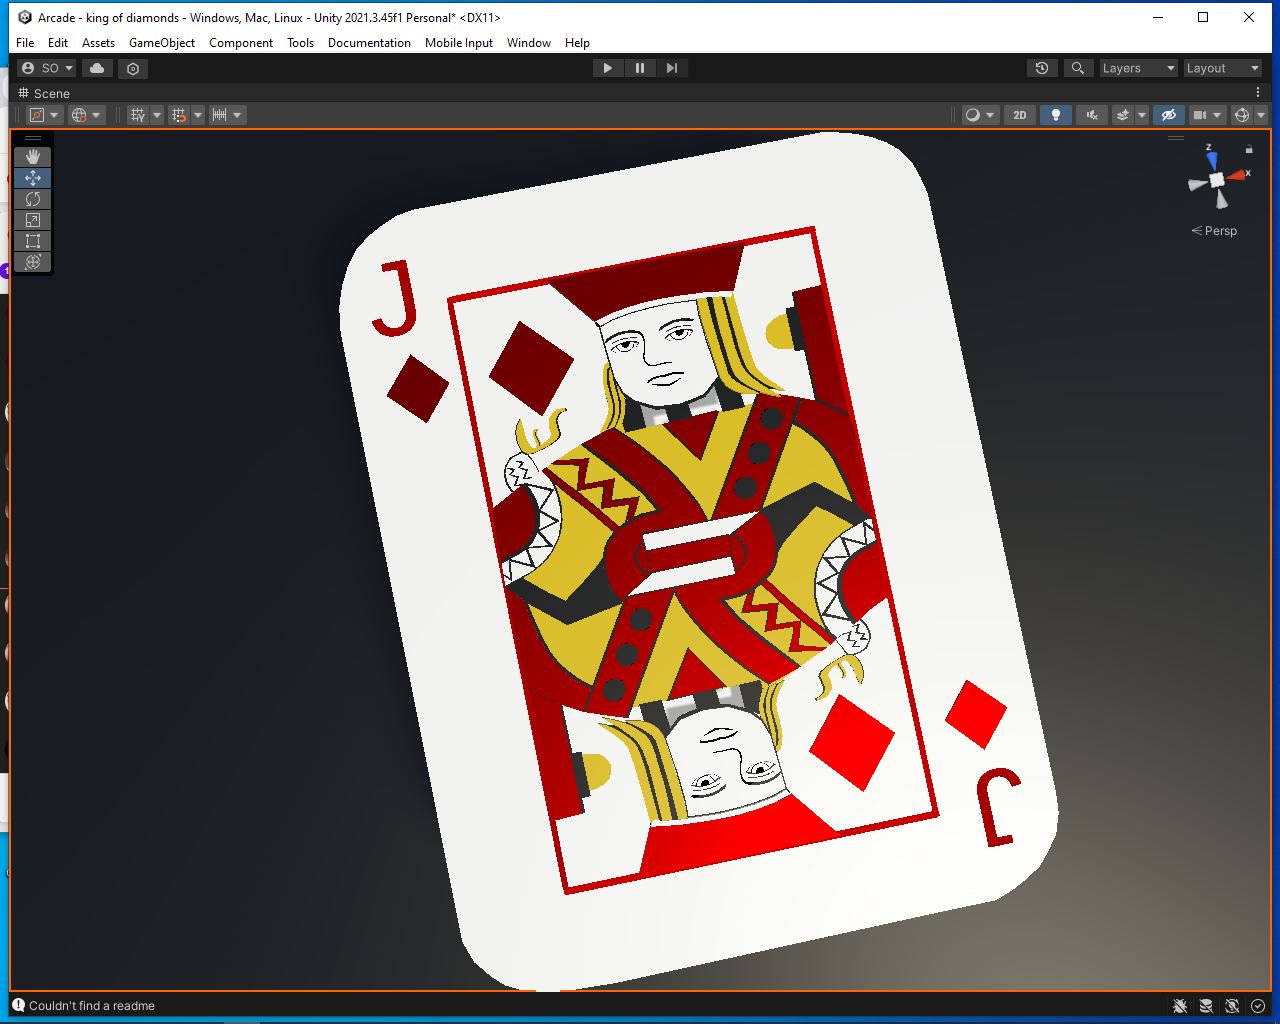1280x1024 pixels.
Task: Click the Scene tab
Action: point(44,92)
